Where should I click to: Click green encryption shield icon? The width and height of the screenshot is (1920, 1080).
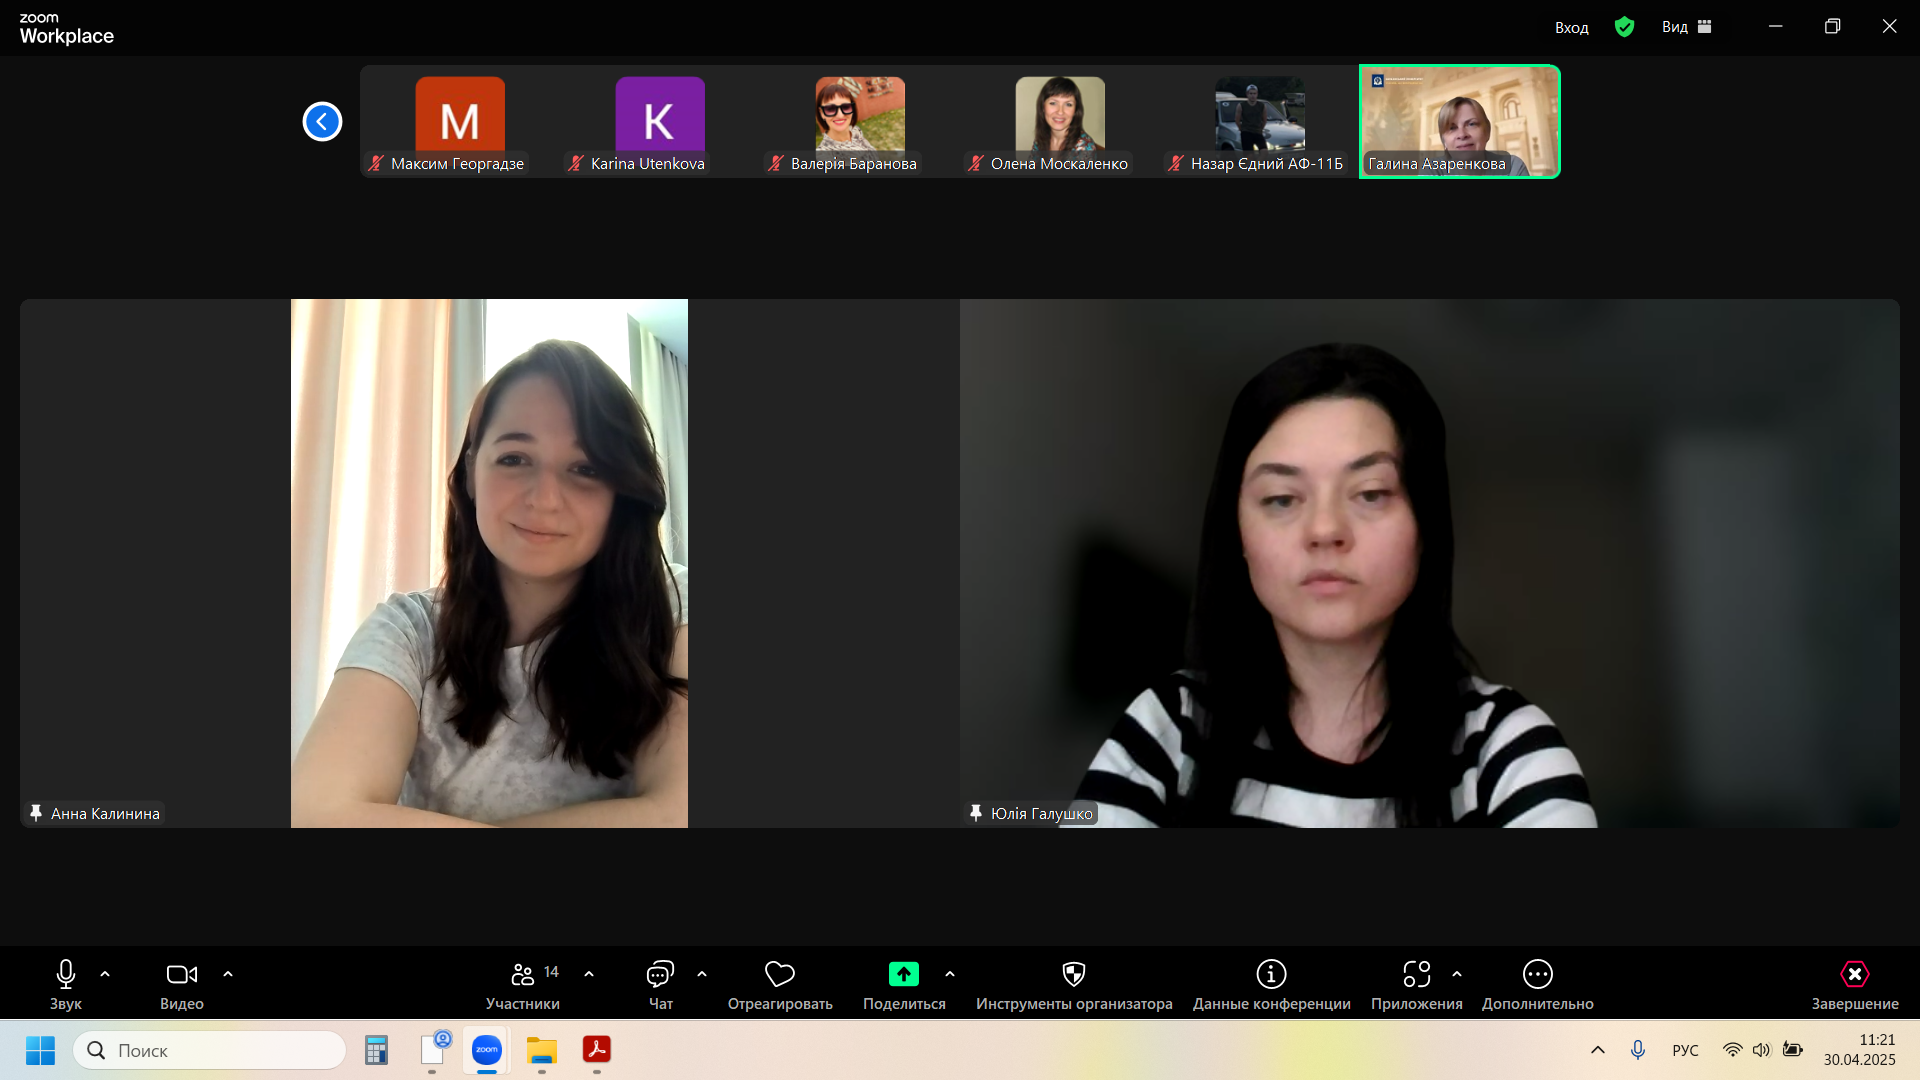pos(1625,27)
